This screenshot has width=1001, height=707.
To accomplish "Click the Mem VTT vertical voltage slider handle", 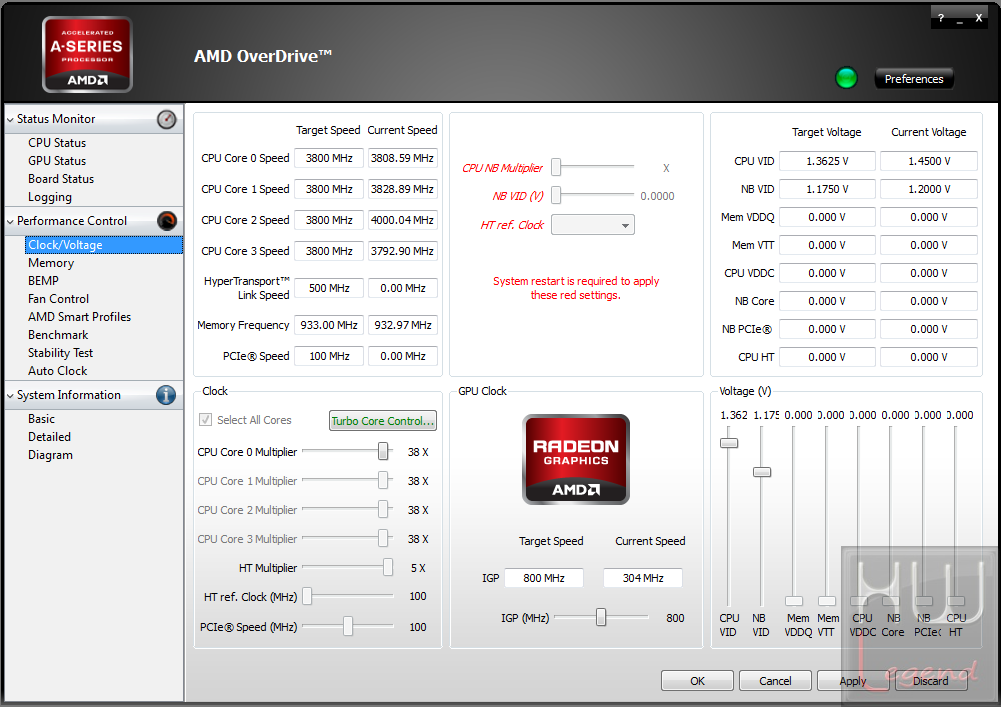I will (x=827, y=601).
